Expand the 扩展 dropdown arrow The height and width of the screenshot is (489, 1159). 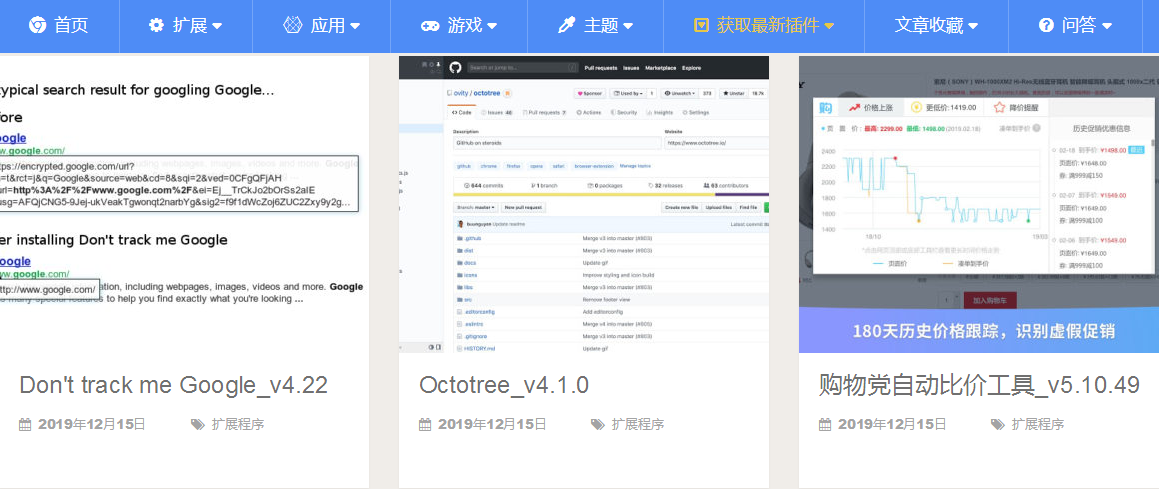click(217, 27)
